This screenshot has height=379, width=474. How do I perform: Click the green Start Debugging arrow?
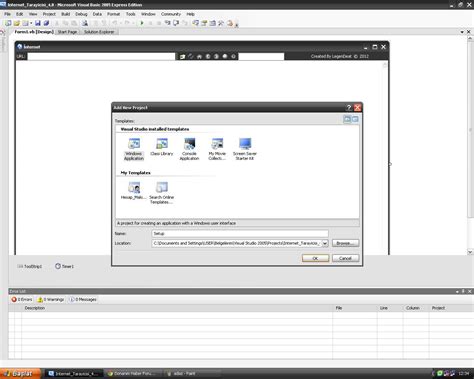[142, 23]
